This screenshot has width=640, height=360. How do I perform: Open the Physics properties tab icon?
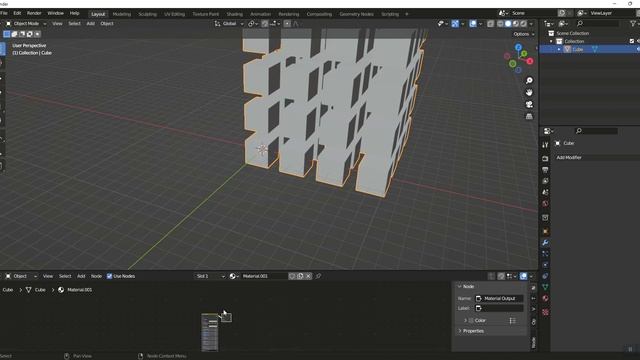[545, 265]
